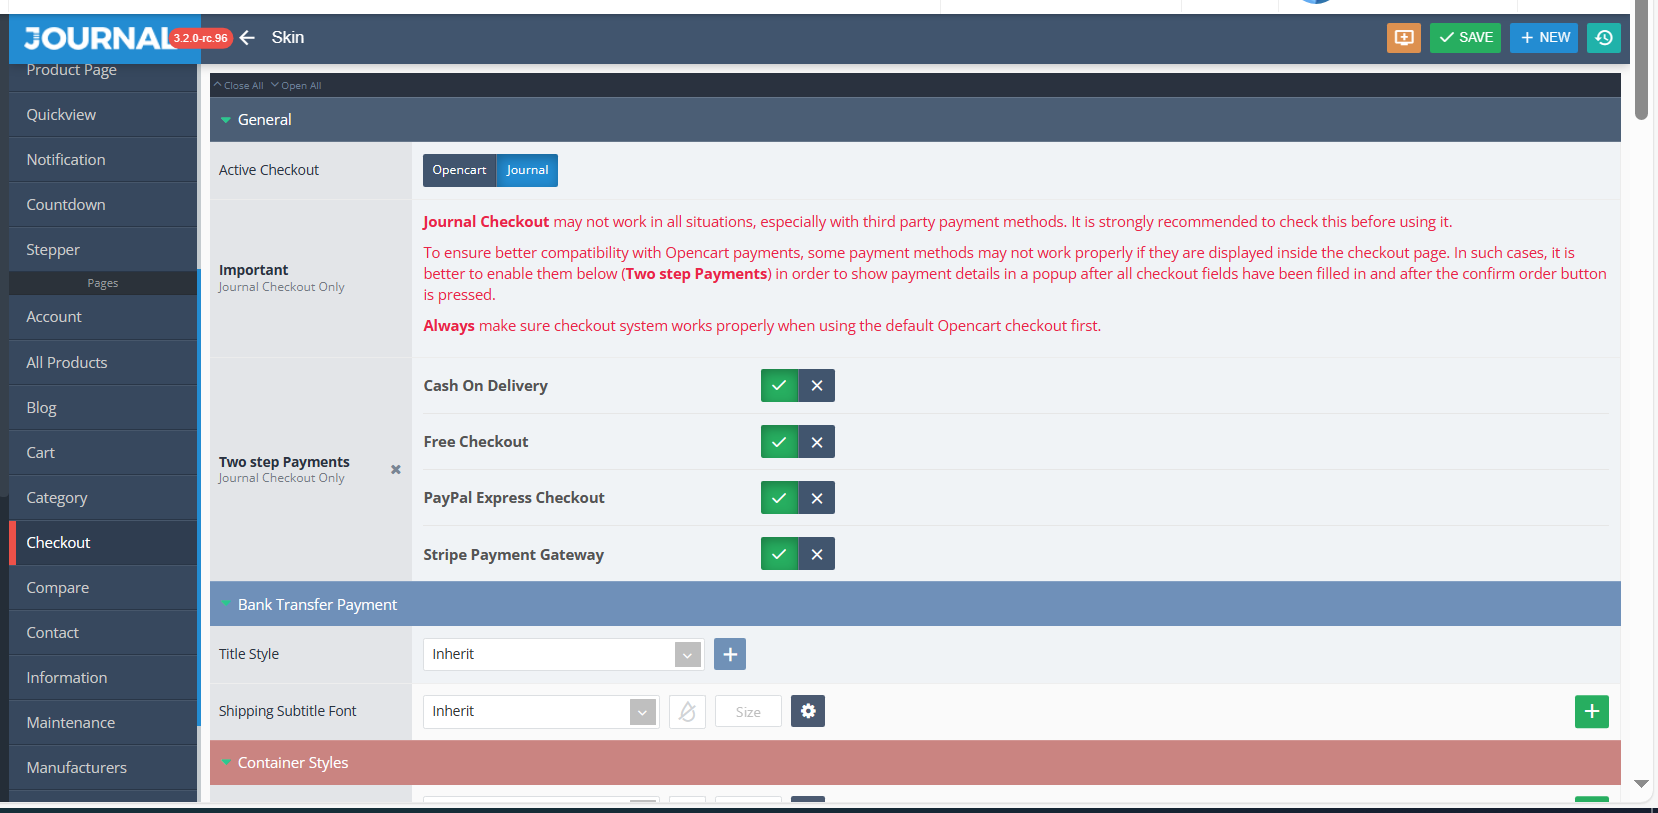Open the Shipping Subtitle Font Inherit dropdown
The height and width of the screenshot is (813, 1658).
541,711
